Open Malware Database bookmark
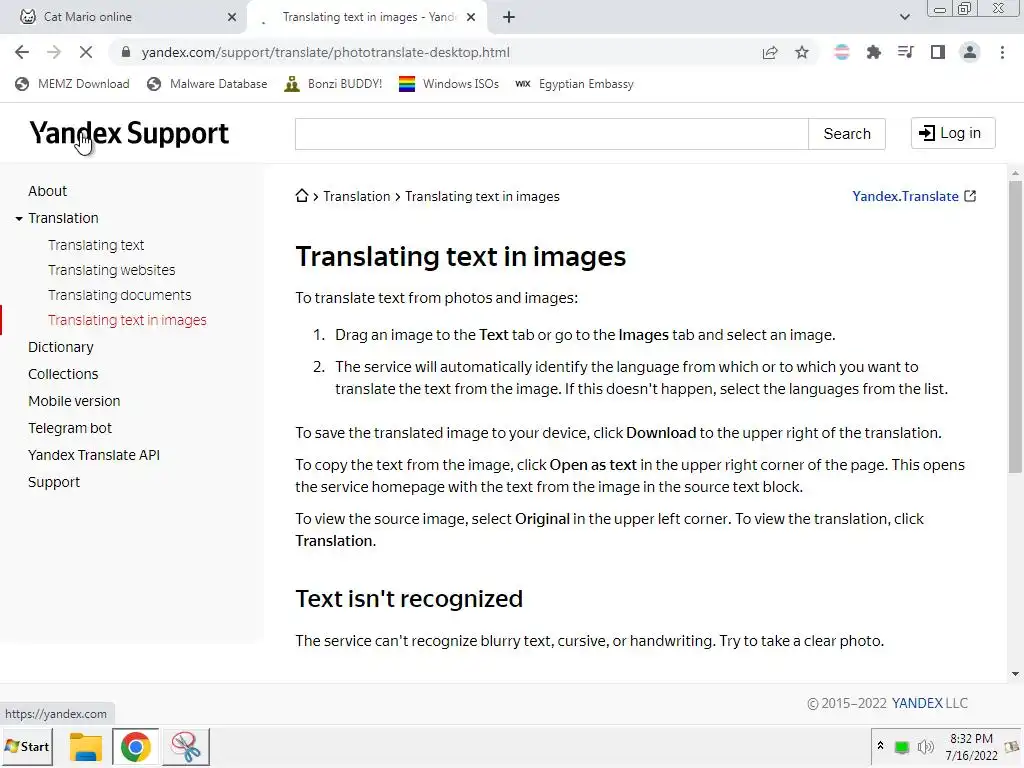This screenshot has width=1024, height=768. click(207, 84)
